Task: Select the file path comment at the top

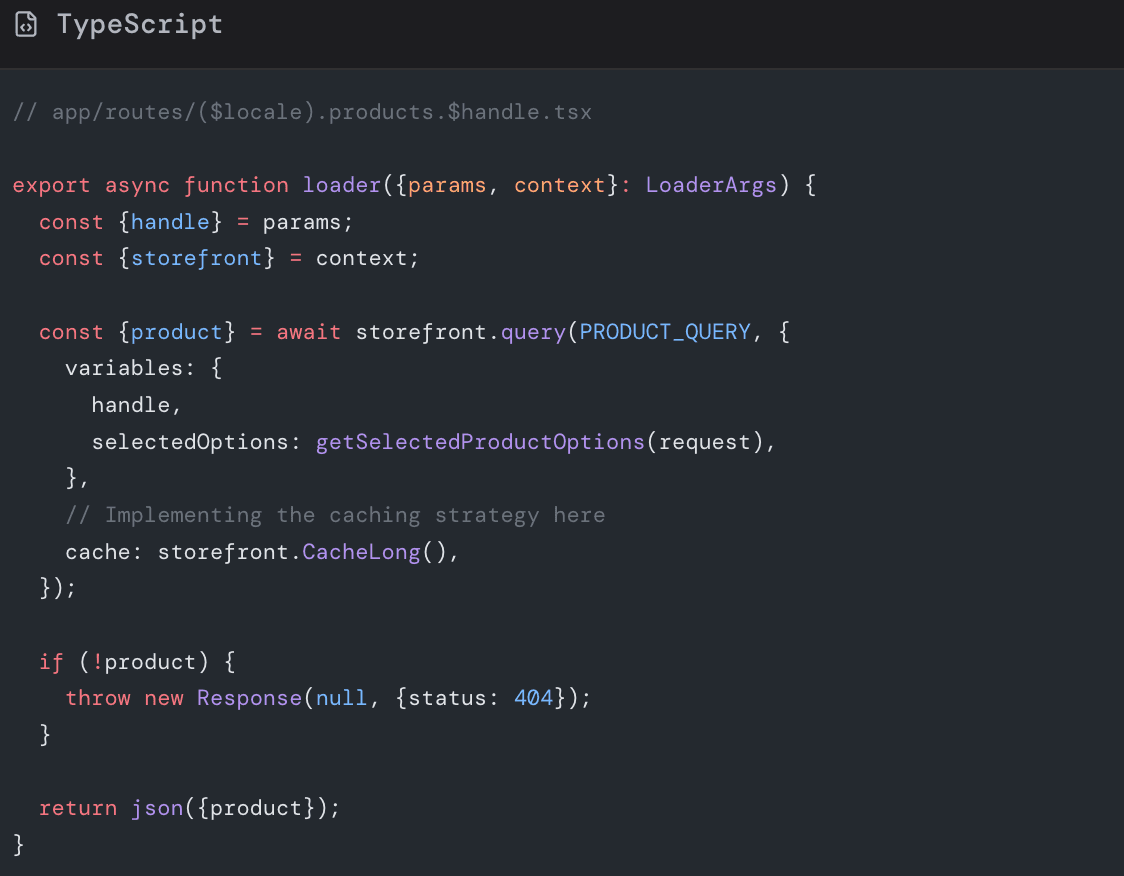Action: 300,111
